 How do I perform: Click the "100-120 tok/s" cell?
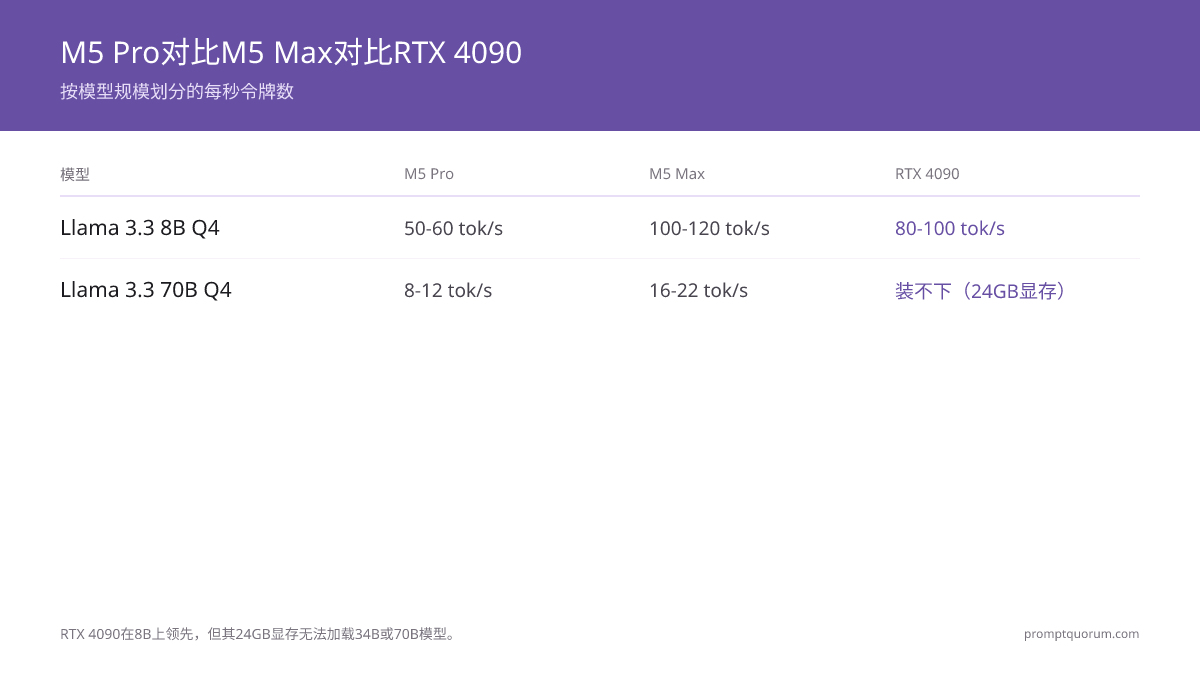coord(709,228)
